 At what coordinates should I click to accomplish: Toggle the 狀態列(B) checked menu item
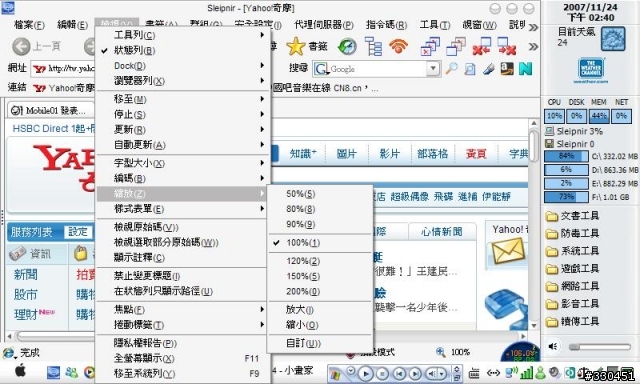click(183, 50)
